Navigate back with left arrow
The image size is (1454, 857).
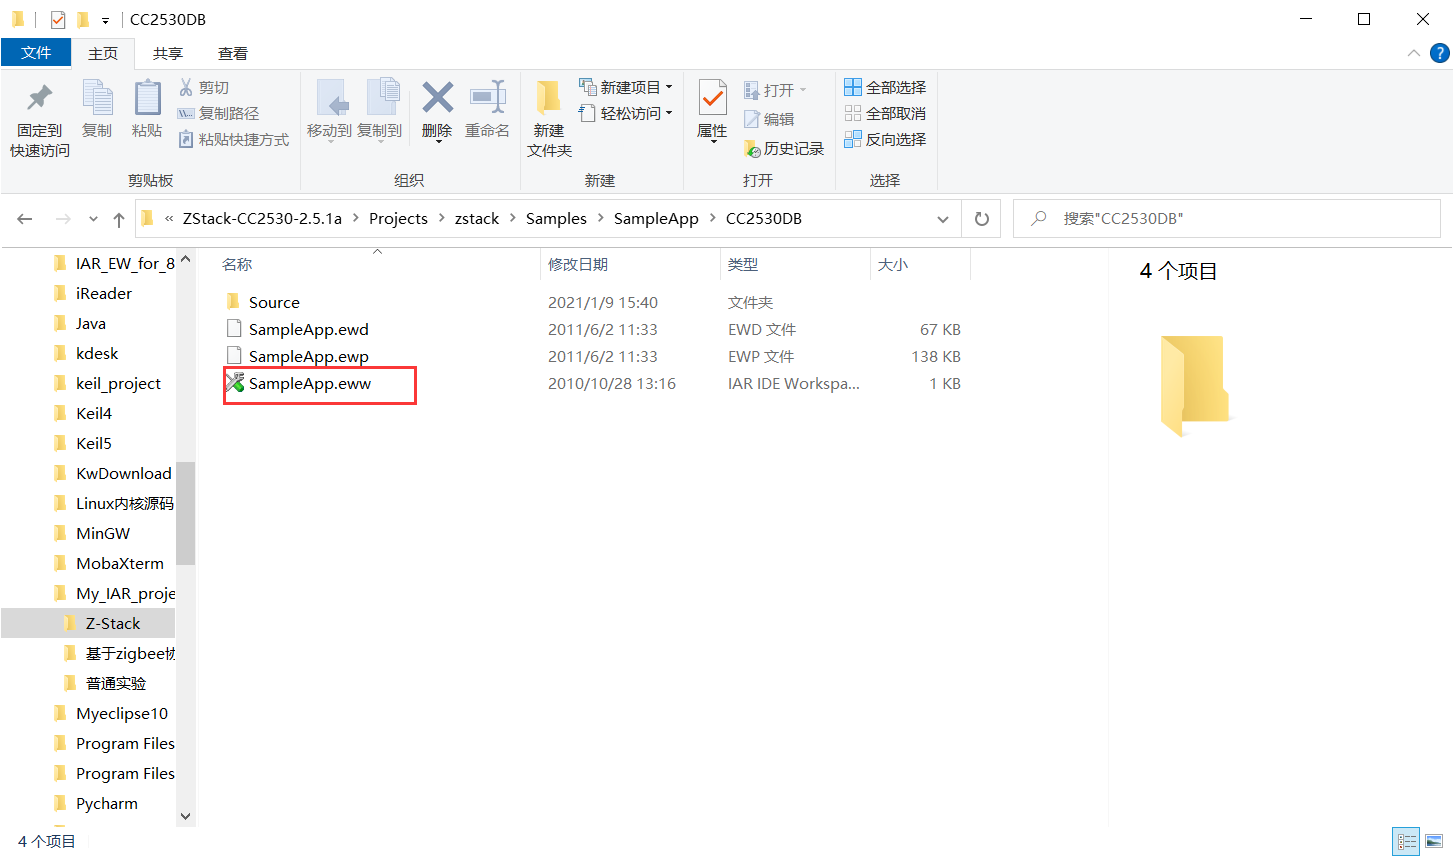(25, 219)
